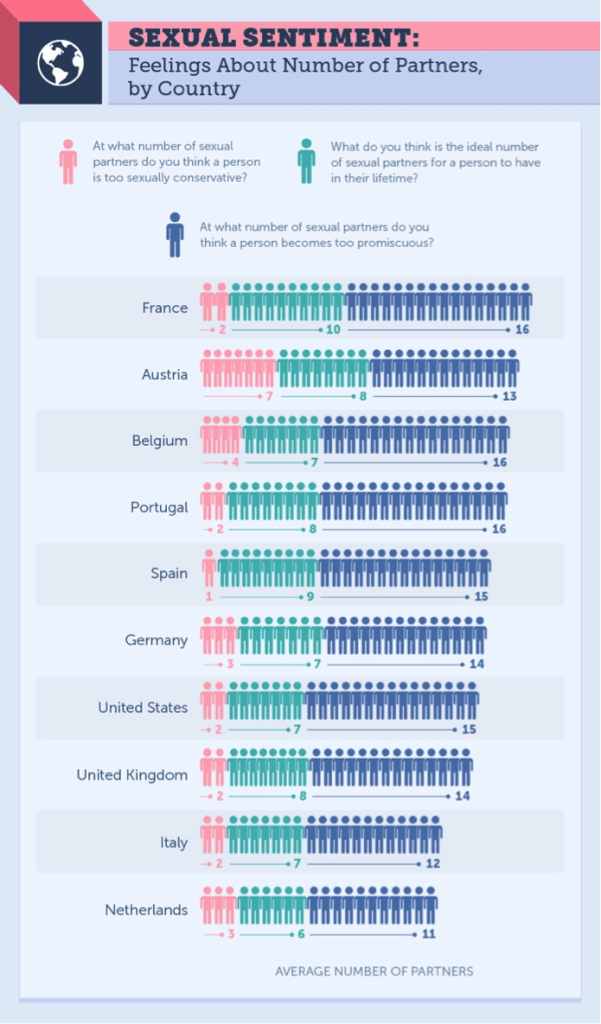Click Belgium's blue value 16
The image size is (601, 1024).
pyautogui.click(x=500, y=462)
